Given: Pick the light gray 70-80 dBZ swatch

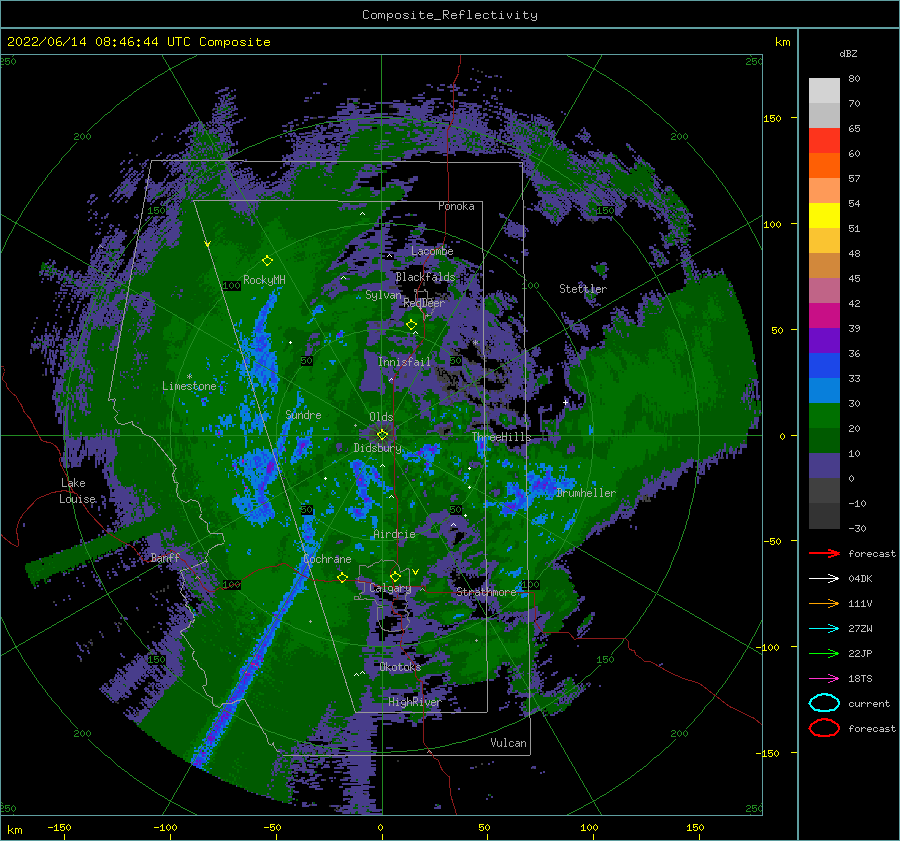Looking at the screenshot, I should [824, 90].
